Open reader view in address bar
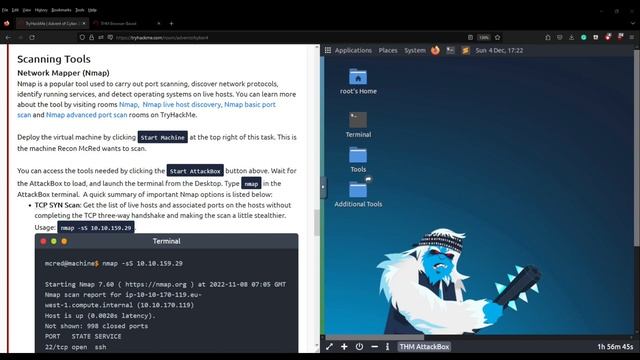This screenshot has width=640, height=360. click(x=470, y=37)
